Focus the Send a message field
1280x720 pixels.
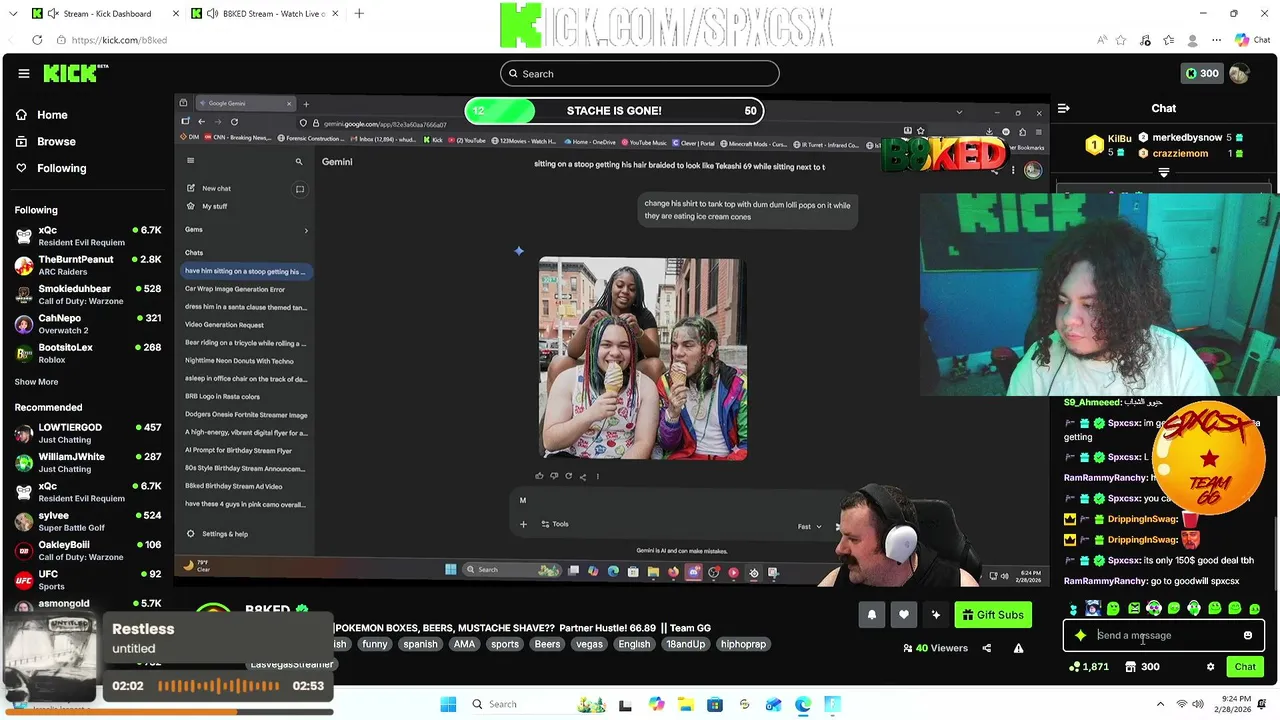(x=1164, y=635)
